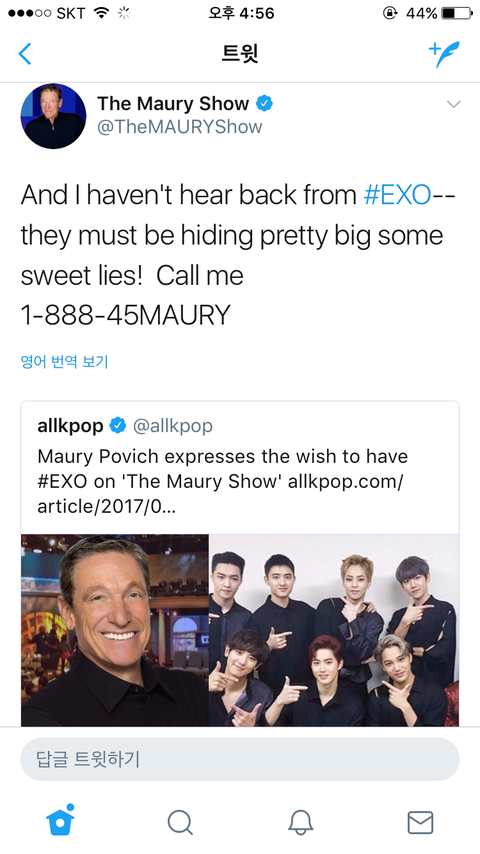
Task: Open The Maury Show profile picture
Action: (x=53, y=116)
